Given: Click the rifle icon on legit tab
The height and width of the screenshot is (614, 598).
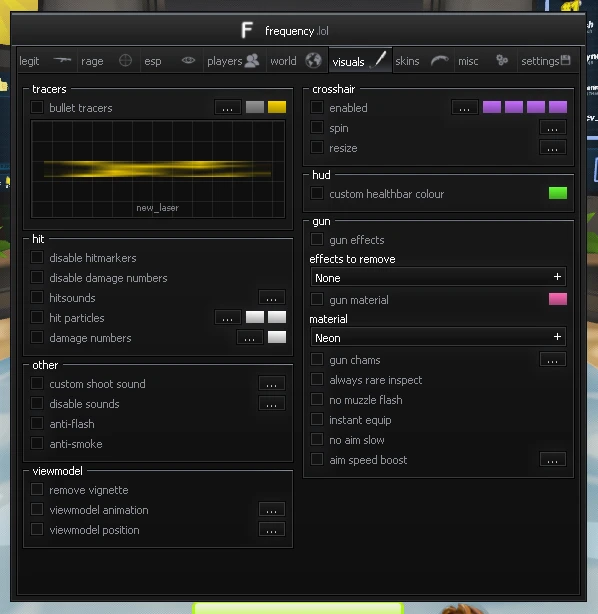Looking at the screenshot, I should pos(62,60).
